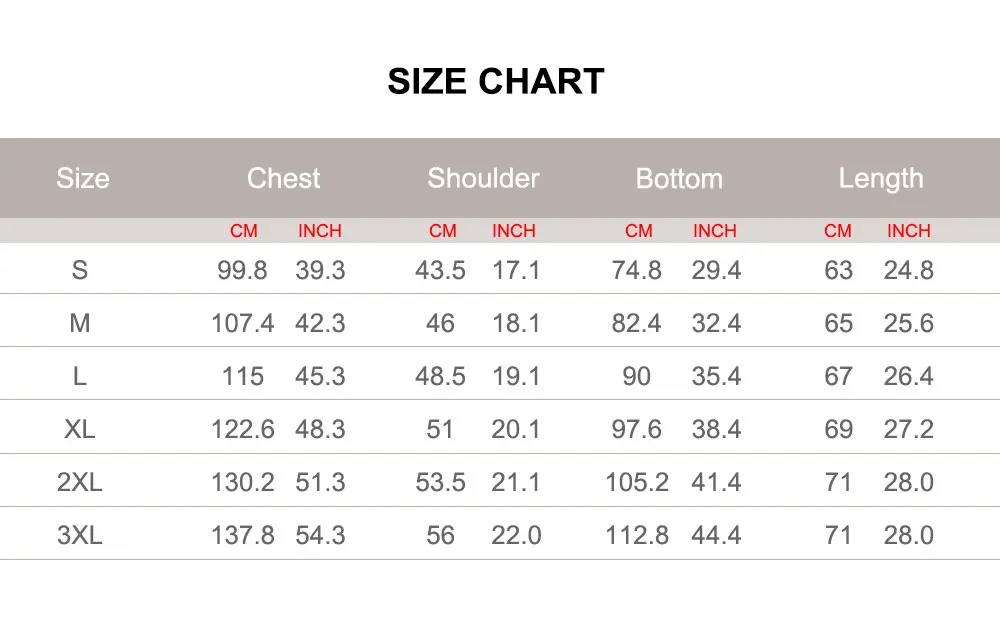Select the Size column header
This screenshot has width=1000, height=627.
tap(82, 179)
